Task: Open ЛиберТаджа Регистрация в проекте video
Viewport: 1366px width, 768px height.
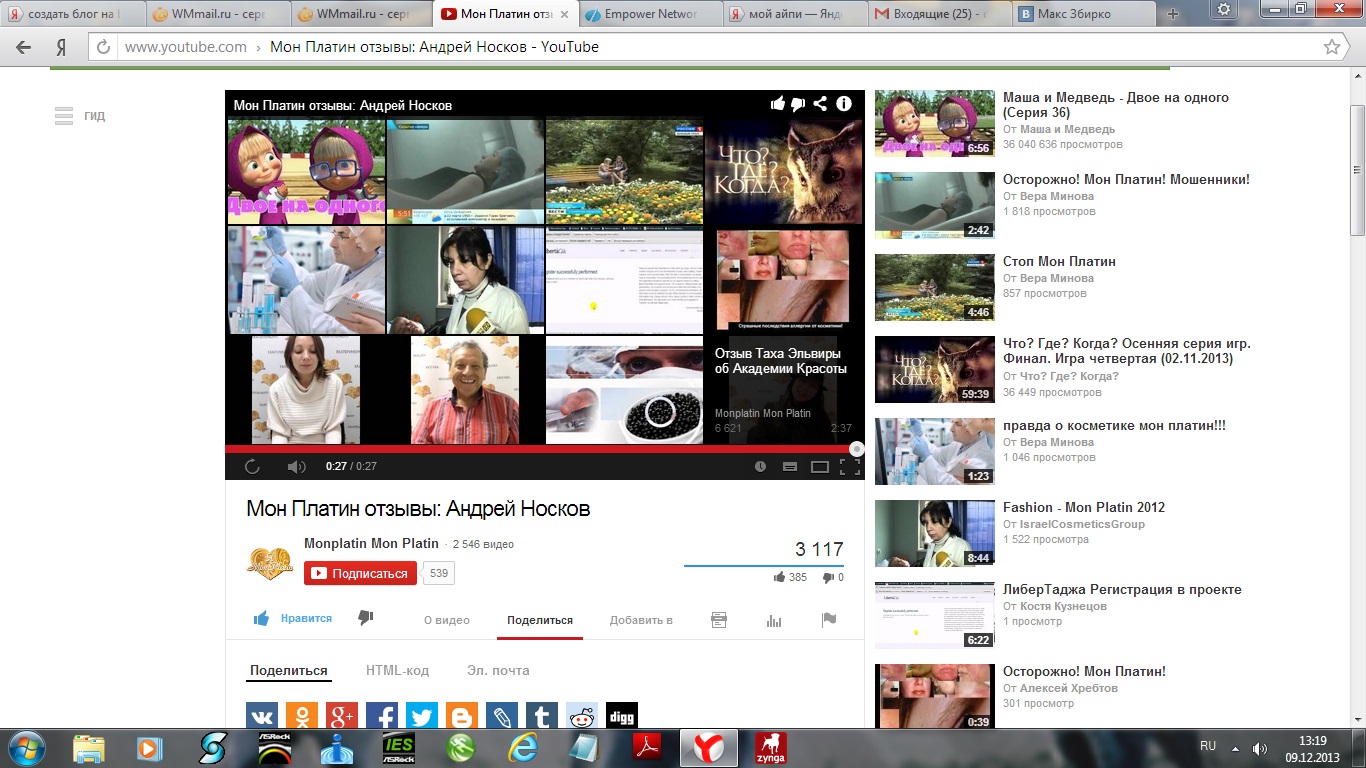Action: pyautogui.click(x=1122, y=589)
